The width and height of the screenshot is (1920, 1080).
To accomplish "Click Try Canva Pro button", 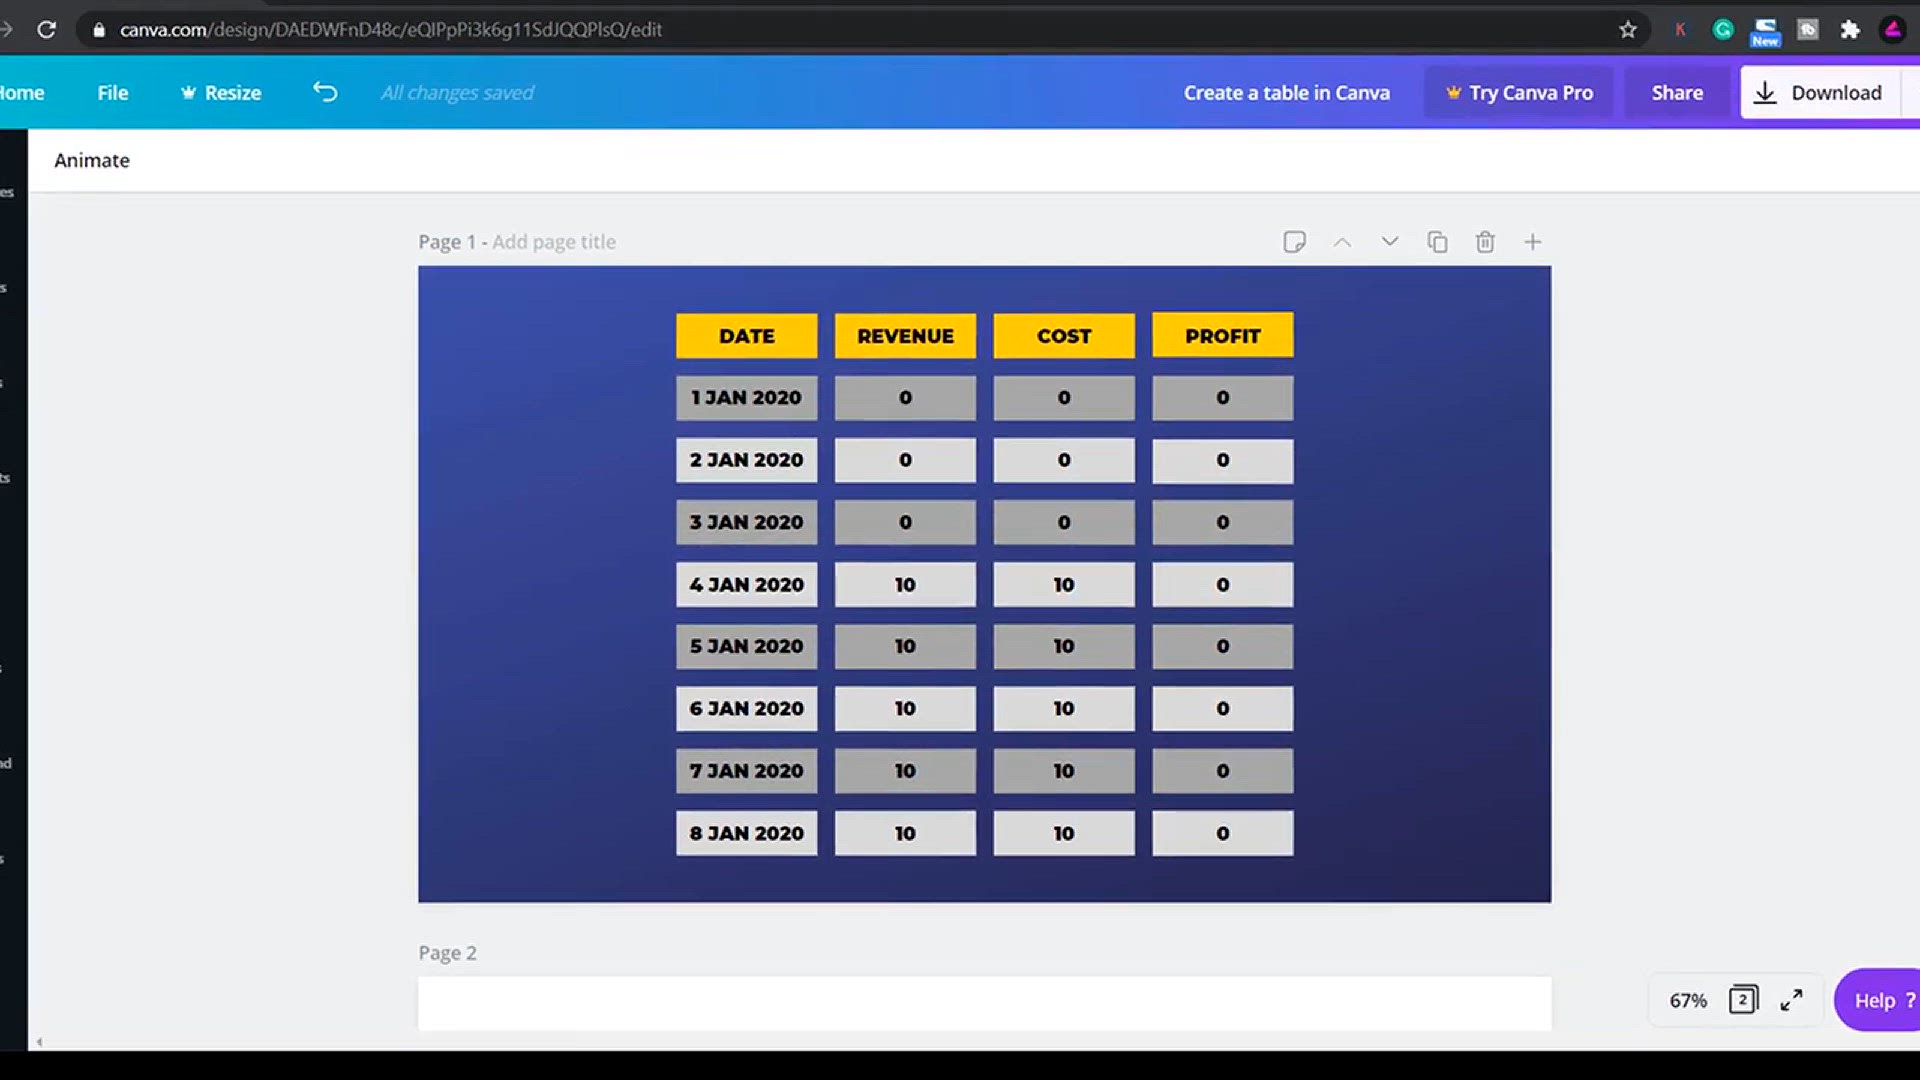I will tap(1519, 92).
